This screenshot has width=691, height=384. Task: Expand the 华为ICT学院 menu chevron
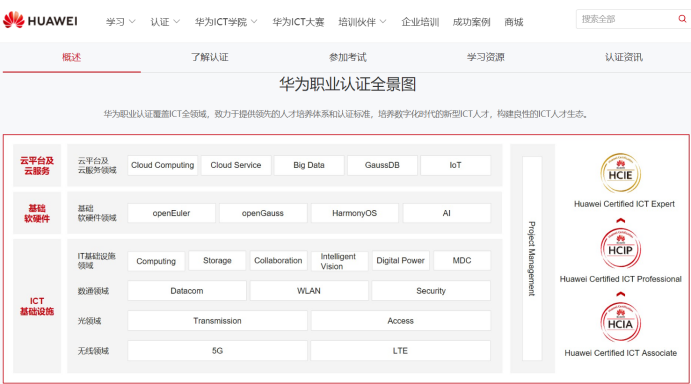coord(254,21)
